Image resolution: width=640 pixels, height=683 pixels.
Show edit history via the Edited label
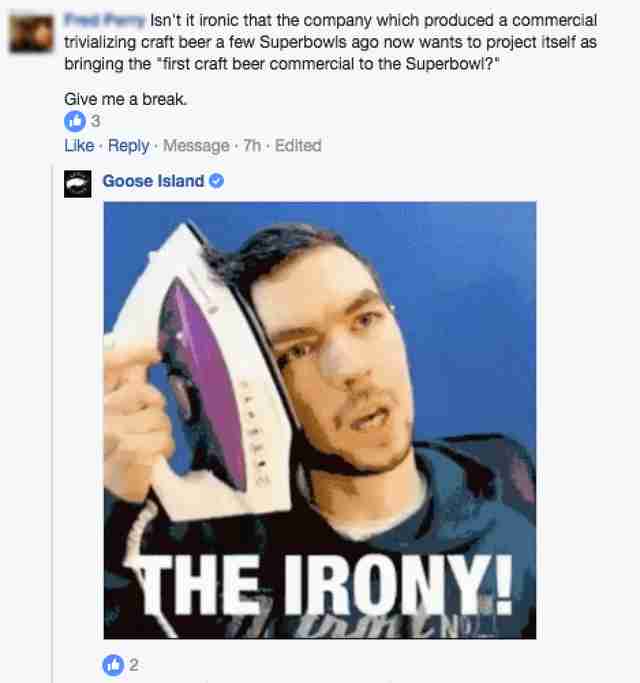tap(298, 145)
